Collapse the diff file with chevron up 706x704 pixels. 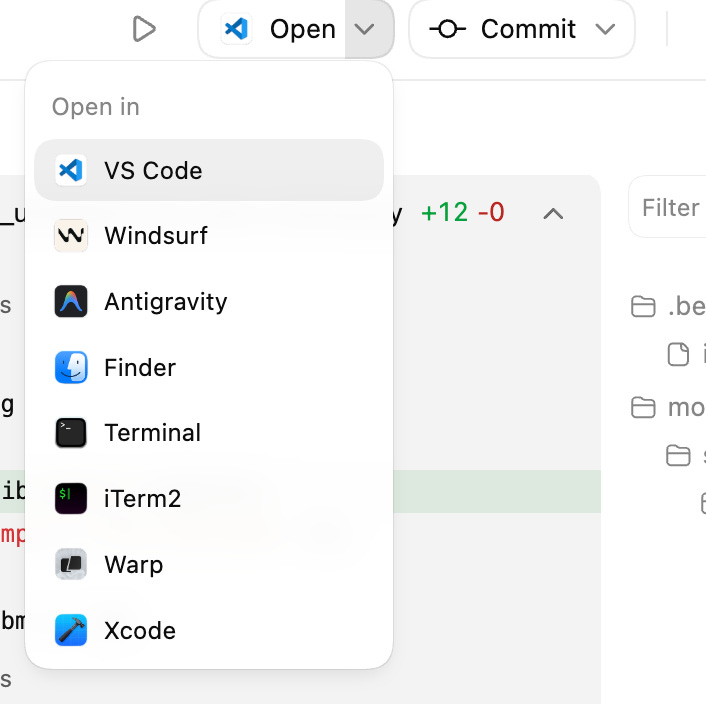pyautogui.click(x=553, y=213)
